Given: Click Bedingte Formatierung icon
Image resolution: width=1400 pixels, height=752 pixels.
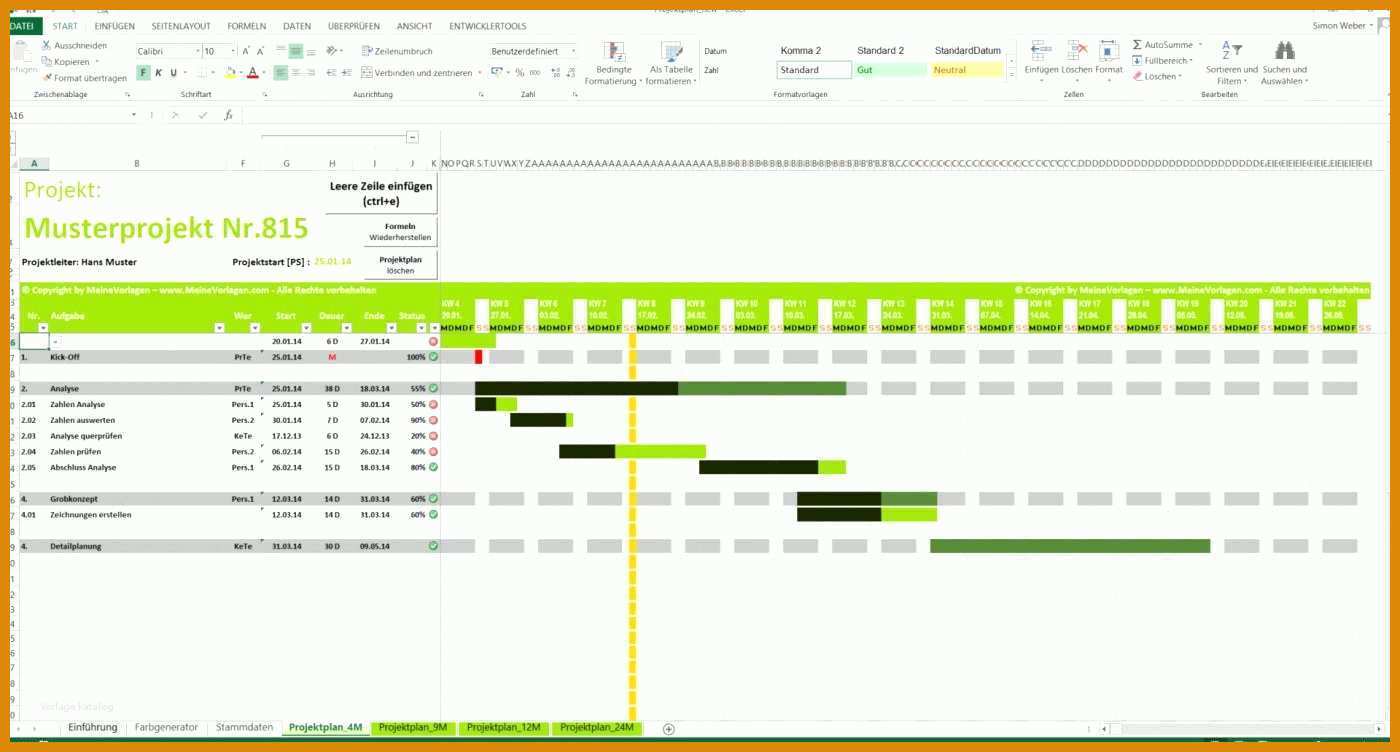Looking at the screenshot, I should pos(614,52).
